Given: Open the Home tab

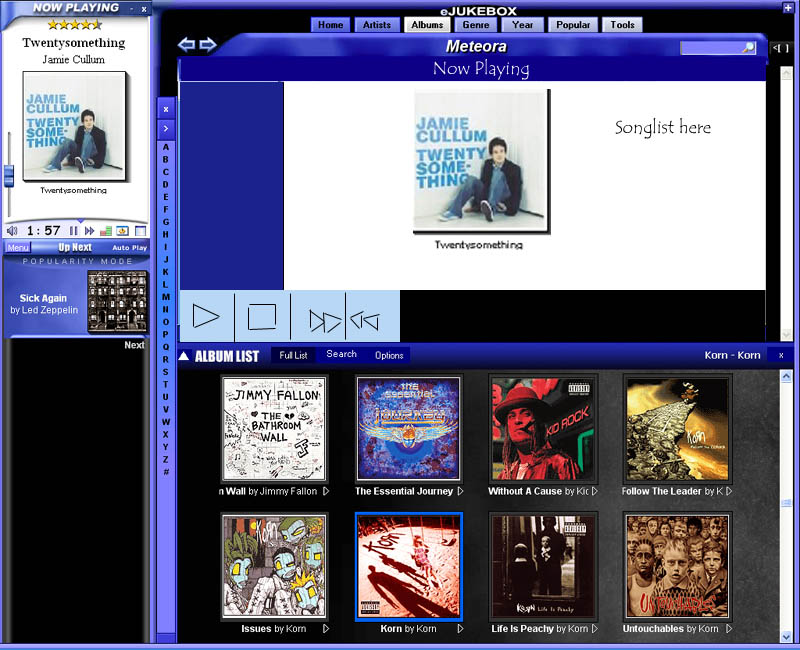Looking at the screenshot, I should coord(331,24).
